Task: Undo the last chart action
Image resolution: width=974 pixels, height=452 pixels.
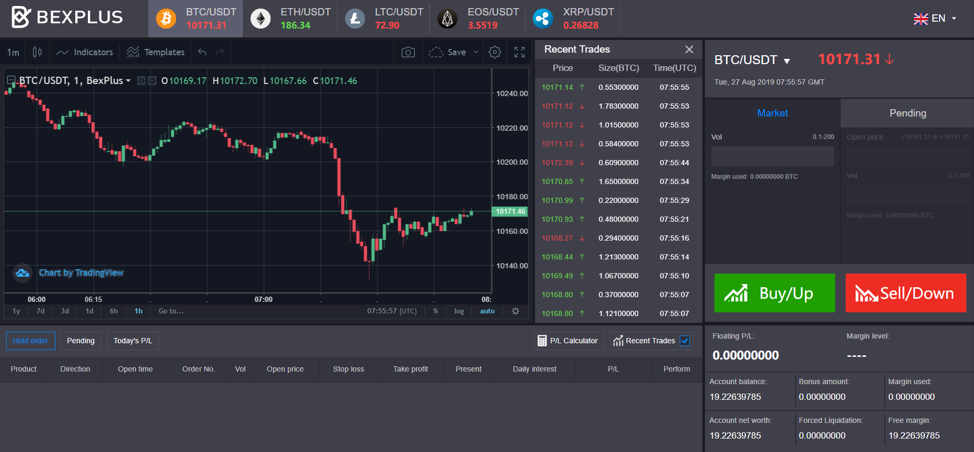Action: 201,52
